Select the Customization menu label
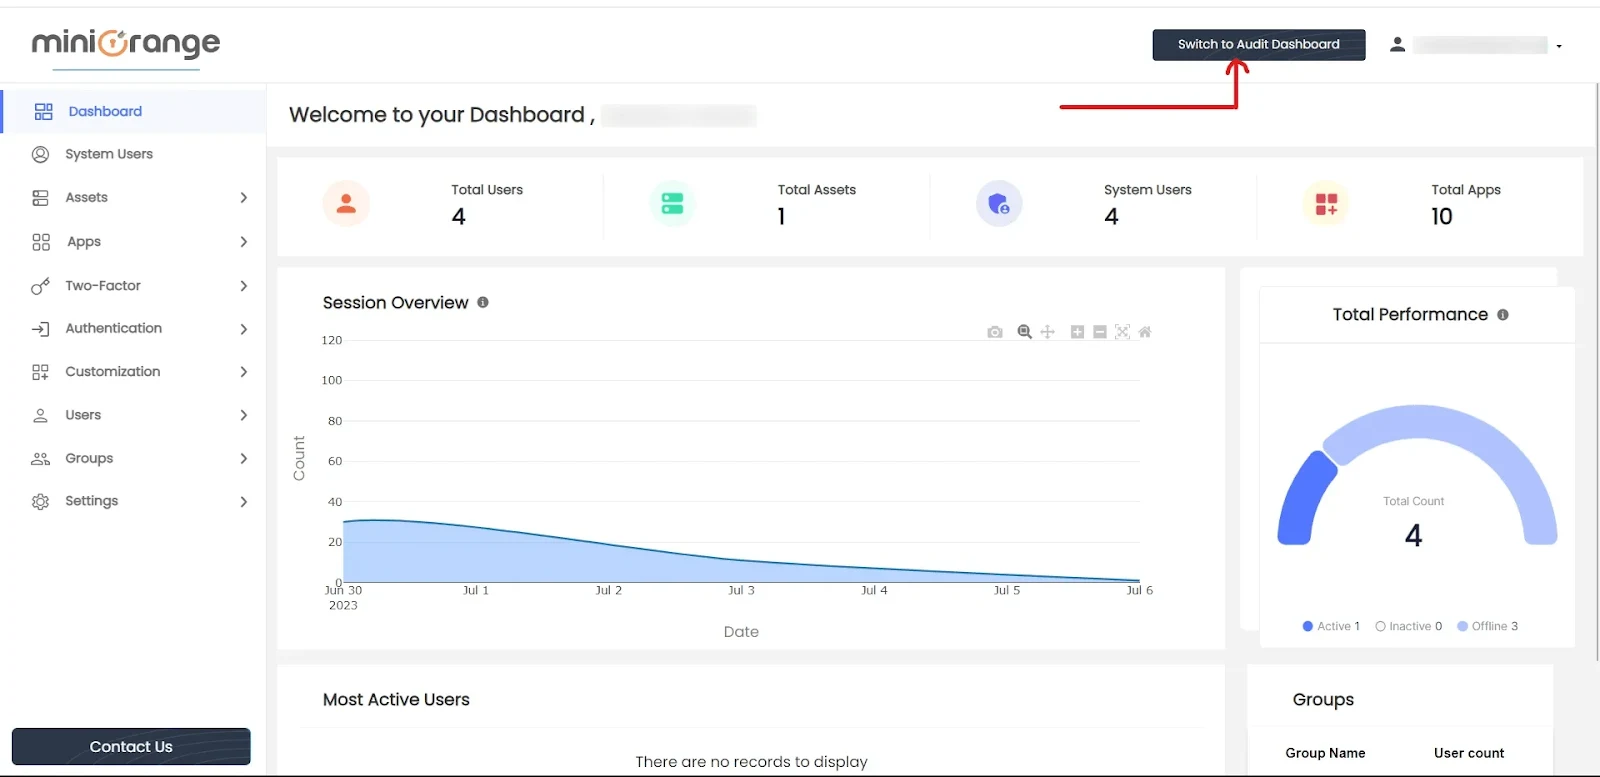Screen dimensions: 1600x777 (112, 372)
